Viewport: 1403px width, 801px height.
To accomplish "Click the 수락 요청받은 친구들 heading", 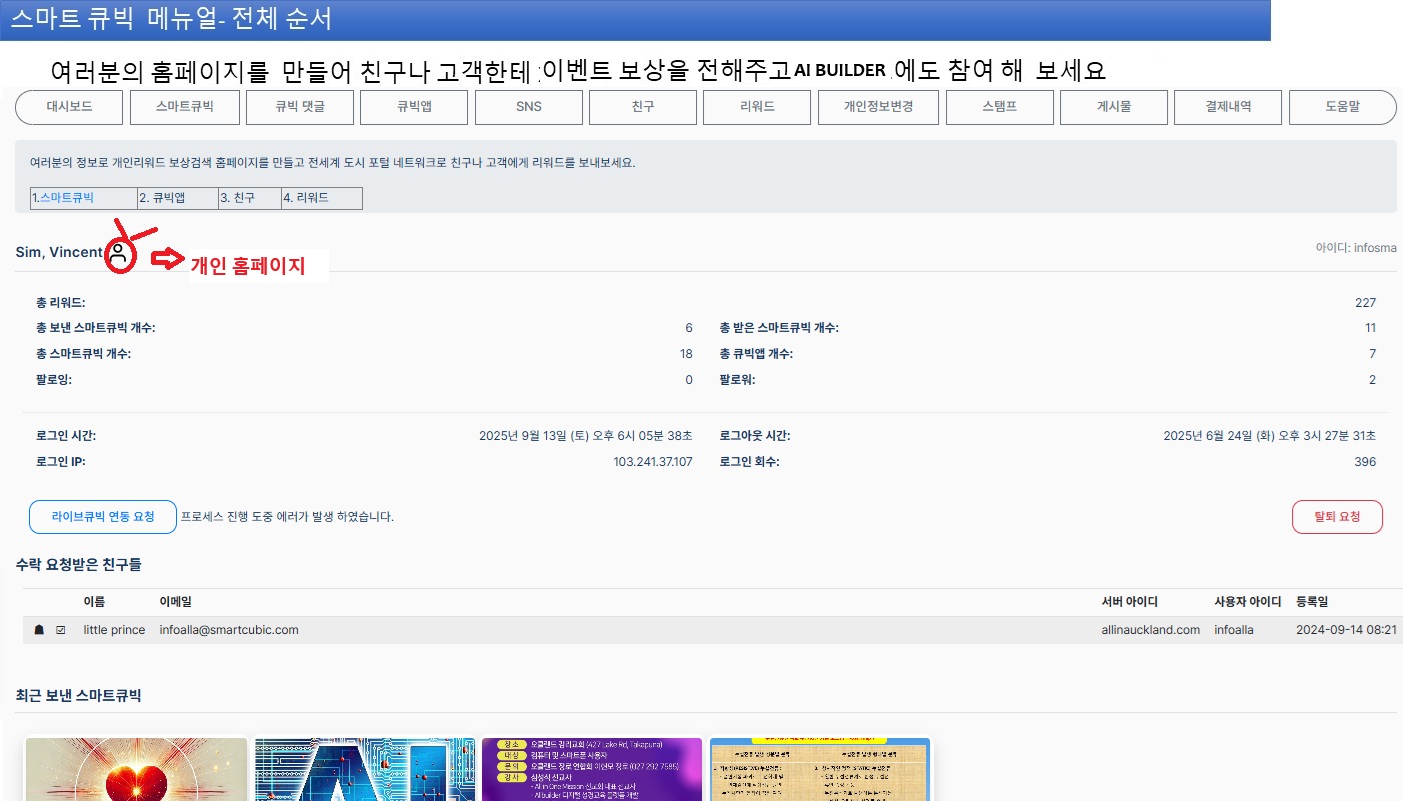I will coord(79,565).
